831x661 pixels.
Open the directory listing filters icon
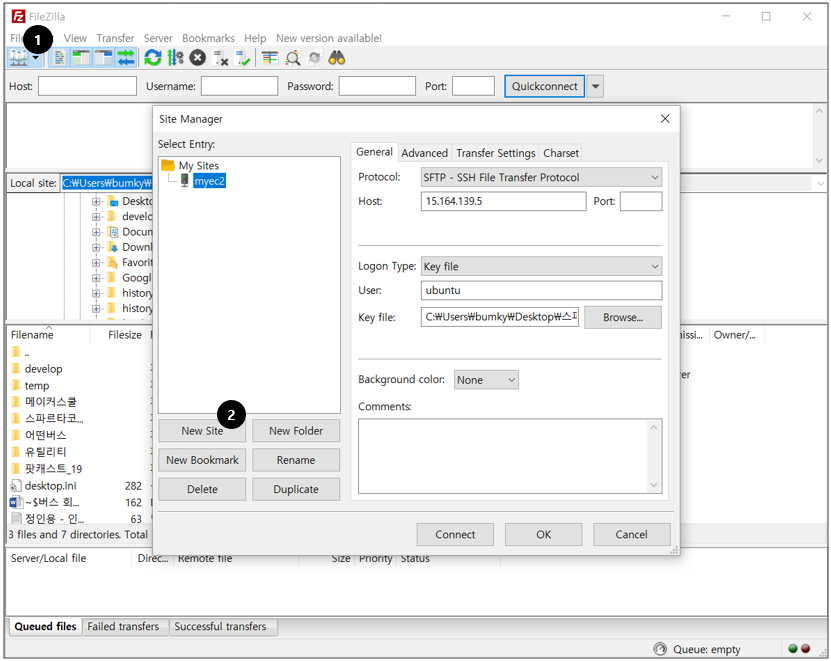pos(270,58)
